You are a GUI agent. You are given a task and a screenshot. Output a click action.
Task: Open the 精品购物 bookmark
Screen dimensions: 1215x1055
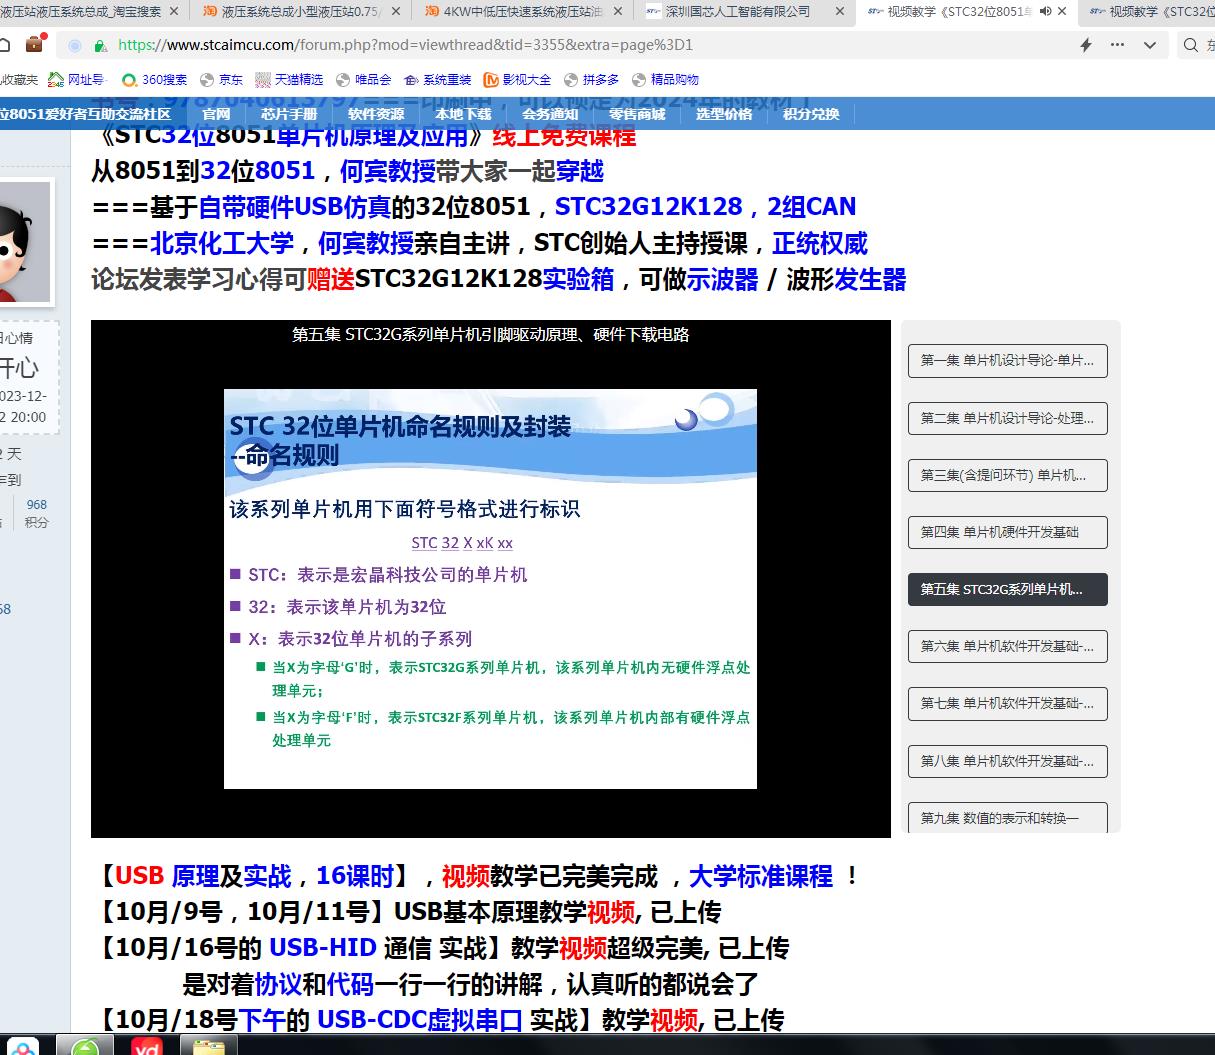[666, 79]
